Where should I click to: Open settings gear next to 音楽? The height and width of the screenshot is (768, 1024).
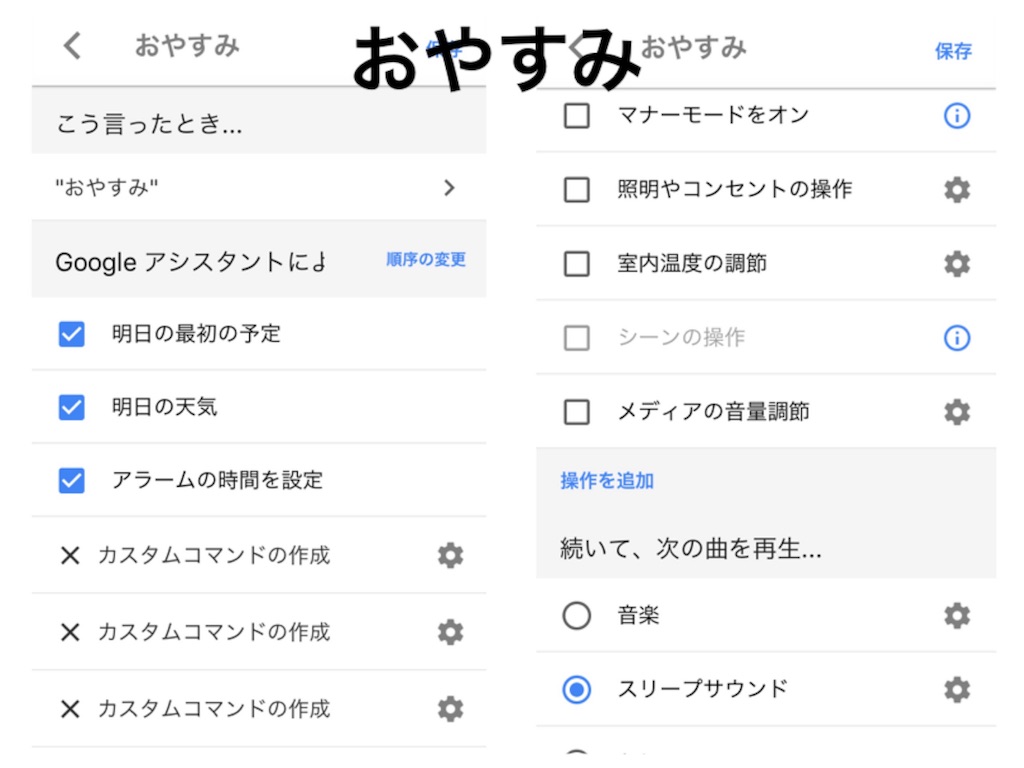956,616
